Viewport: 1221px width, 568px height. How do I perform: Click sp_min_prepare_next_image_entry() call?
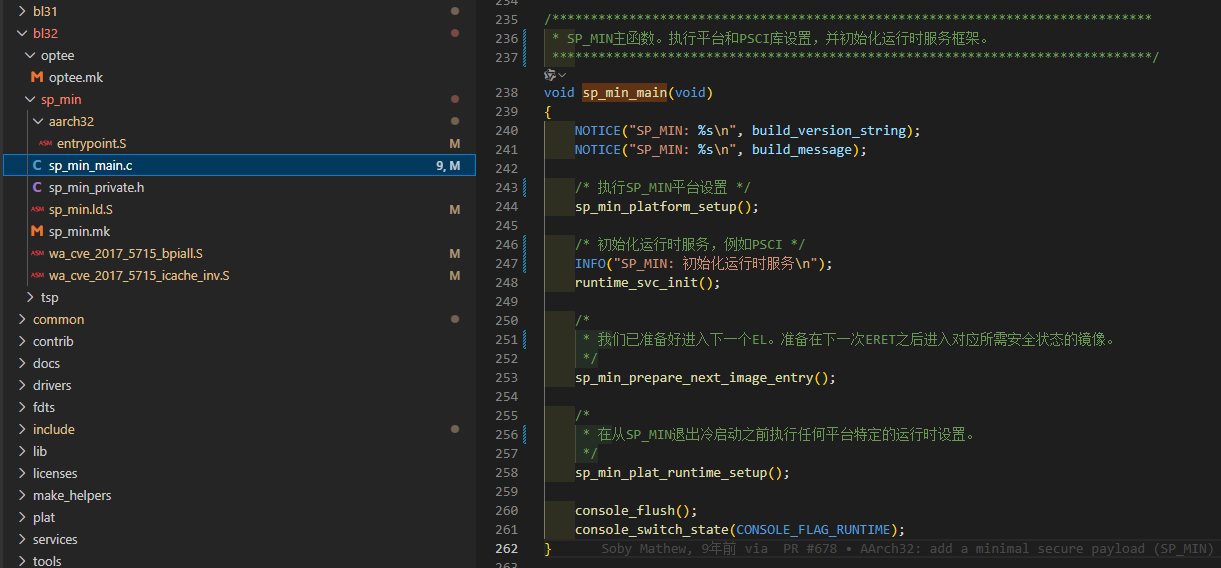(705, 377)
